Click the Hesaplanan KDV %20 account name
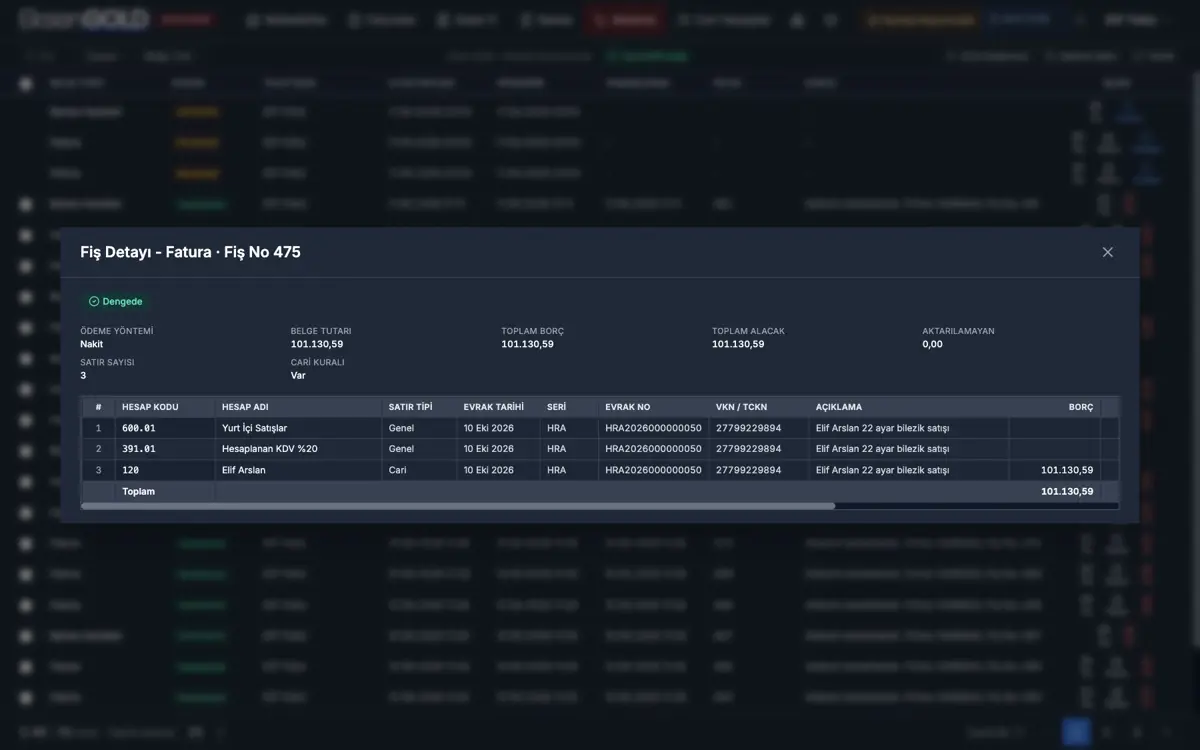The height and width of the screenshot is (750, 1200). tap(270, 449)
